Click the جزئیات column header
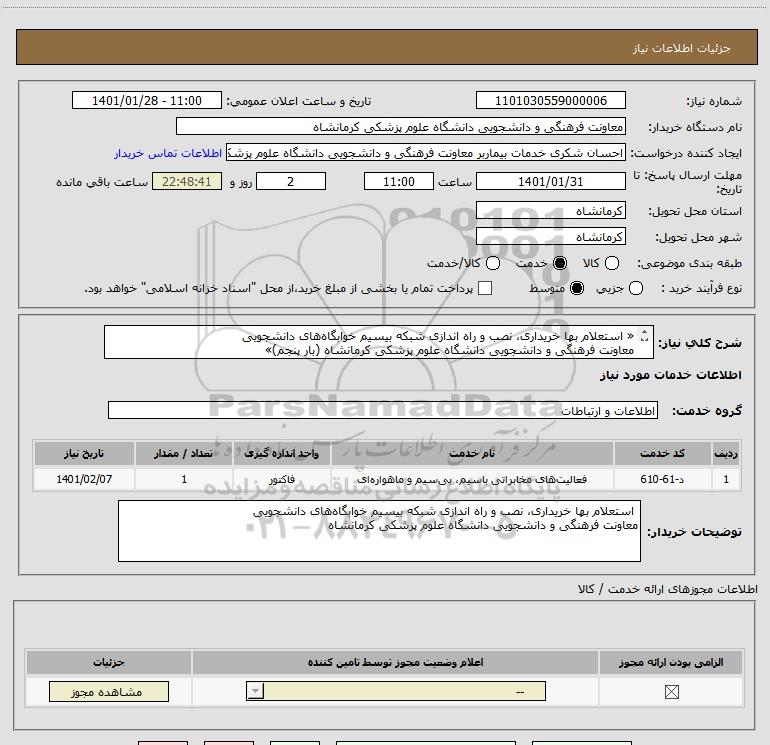The width and height of the screenshot is (770, 745). click(109, 662)
